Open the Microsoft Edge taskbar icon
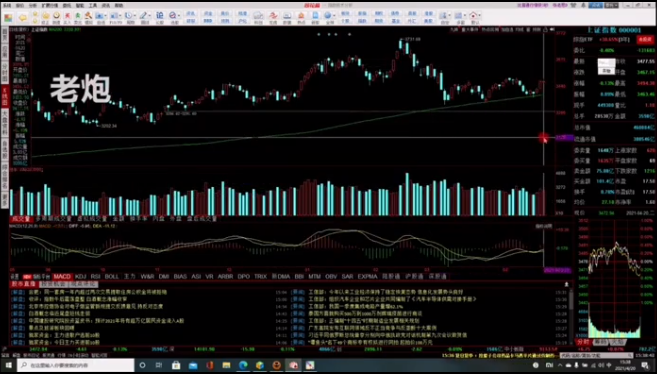The height and width of the screenshot is (374, 657). [x=243, y=365]
